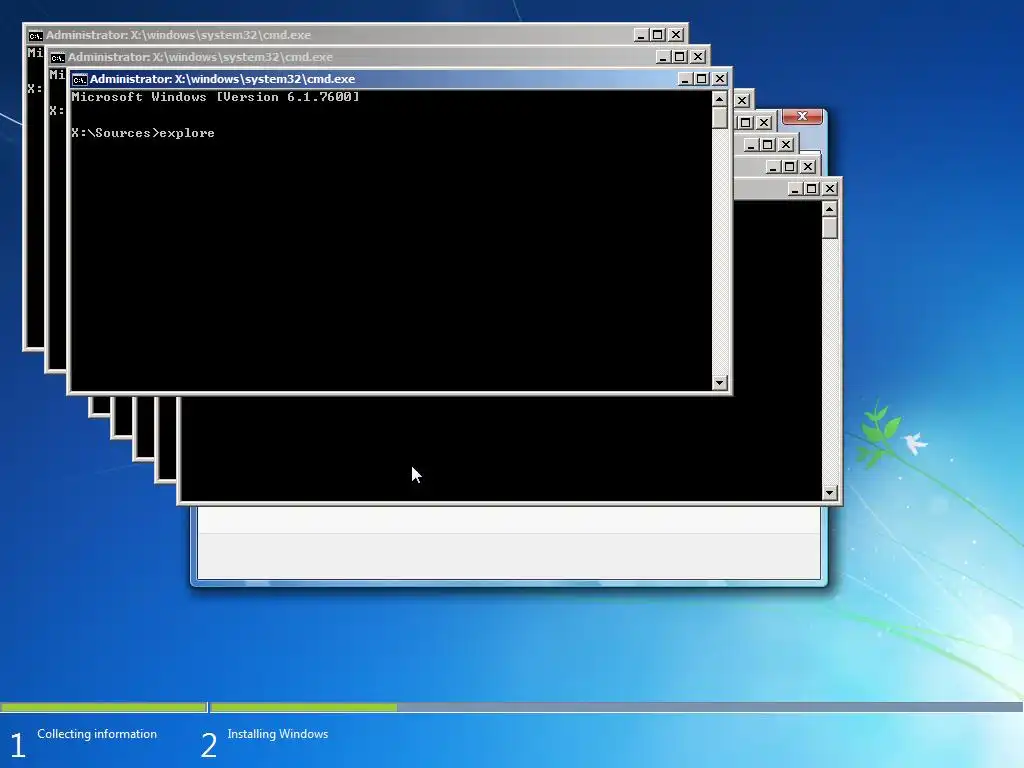
Task: Click the 'Collecting information' step label
Action: (x=97, y=734)
